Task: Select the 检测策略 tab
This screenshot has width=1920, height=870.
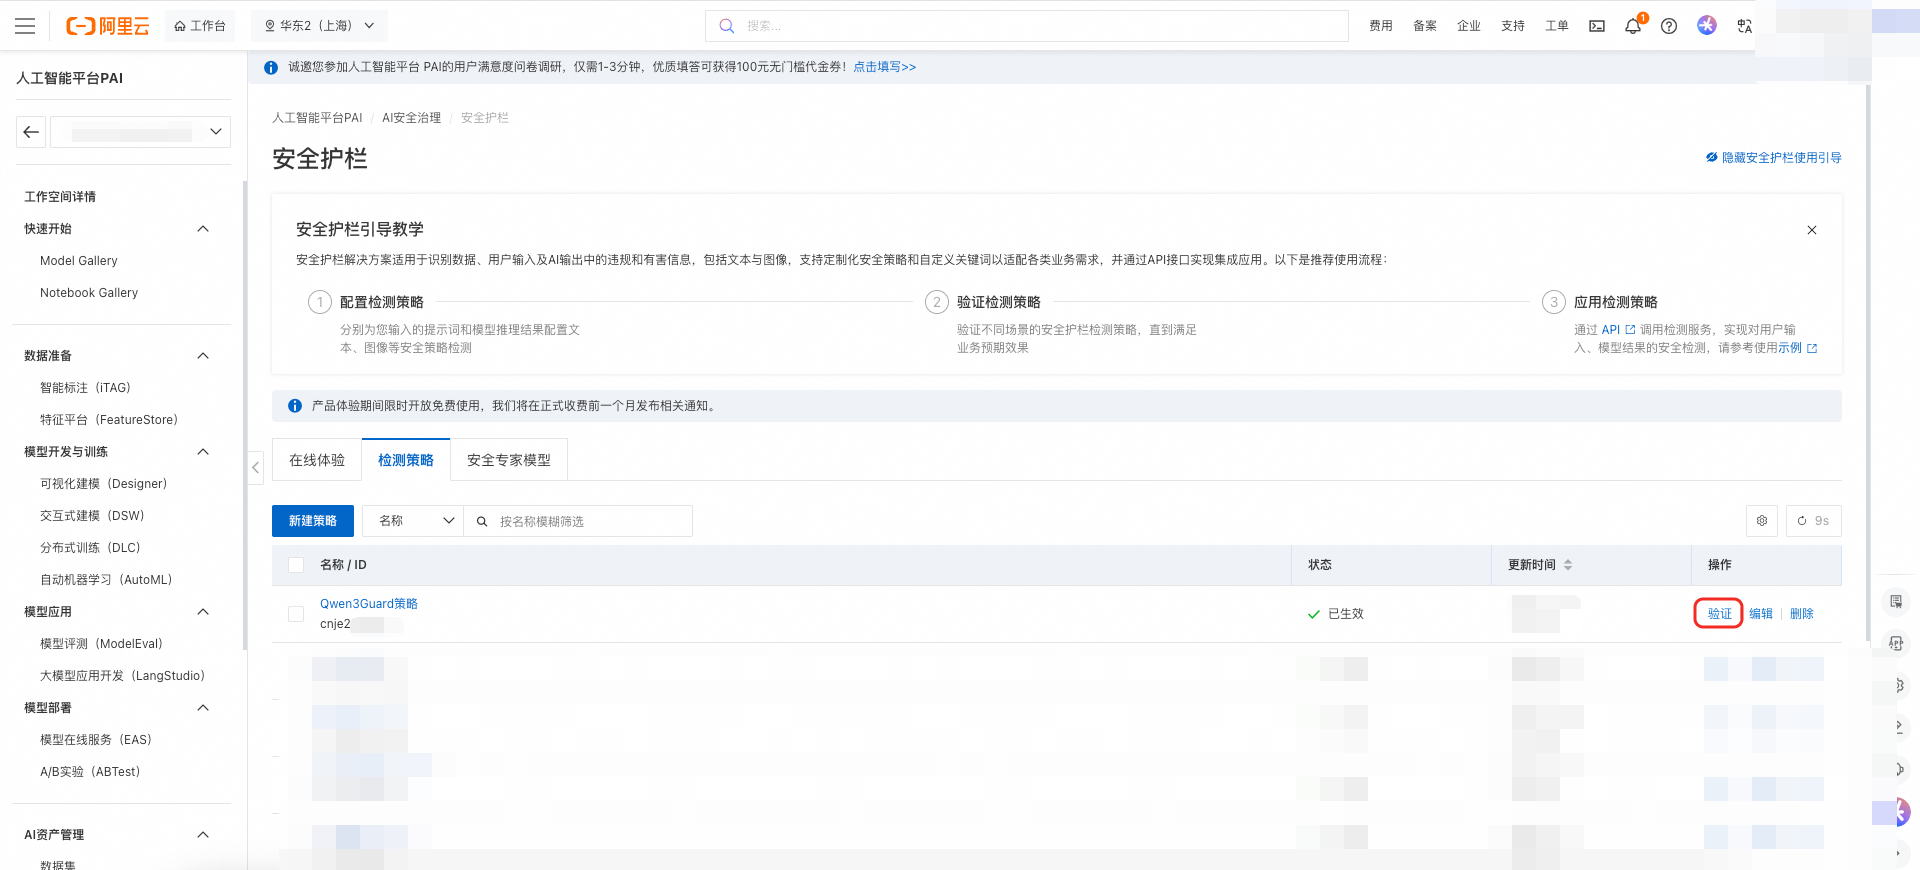Action: coord(406,460)
